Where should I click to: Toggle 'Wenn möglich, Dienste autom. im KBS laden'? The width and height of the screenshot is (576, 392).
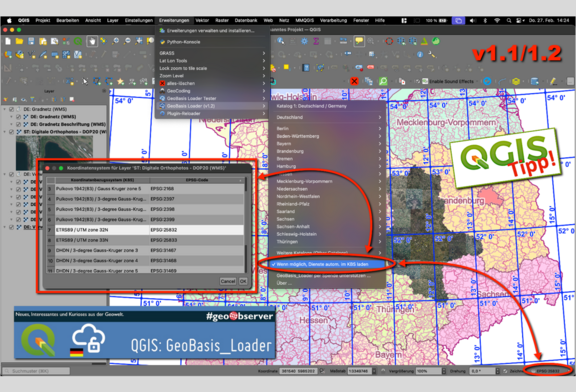(x=322, y=264)
